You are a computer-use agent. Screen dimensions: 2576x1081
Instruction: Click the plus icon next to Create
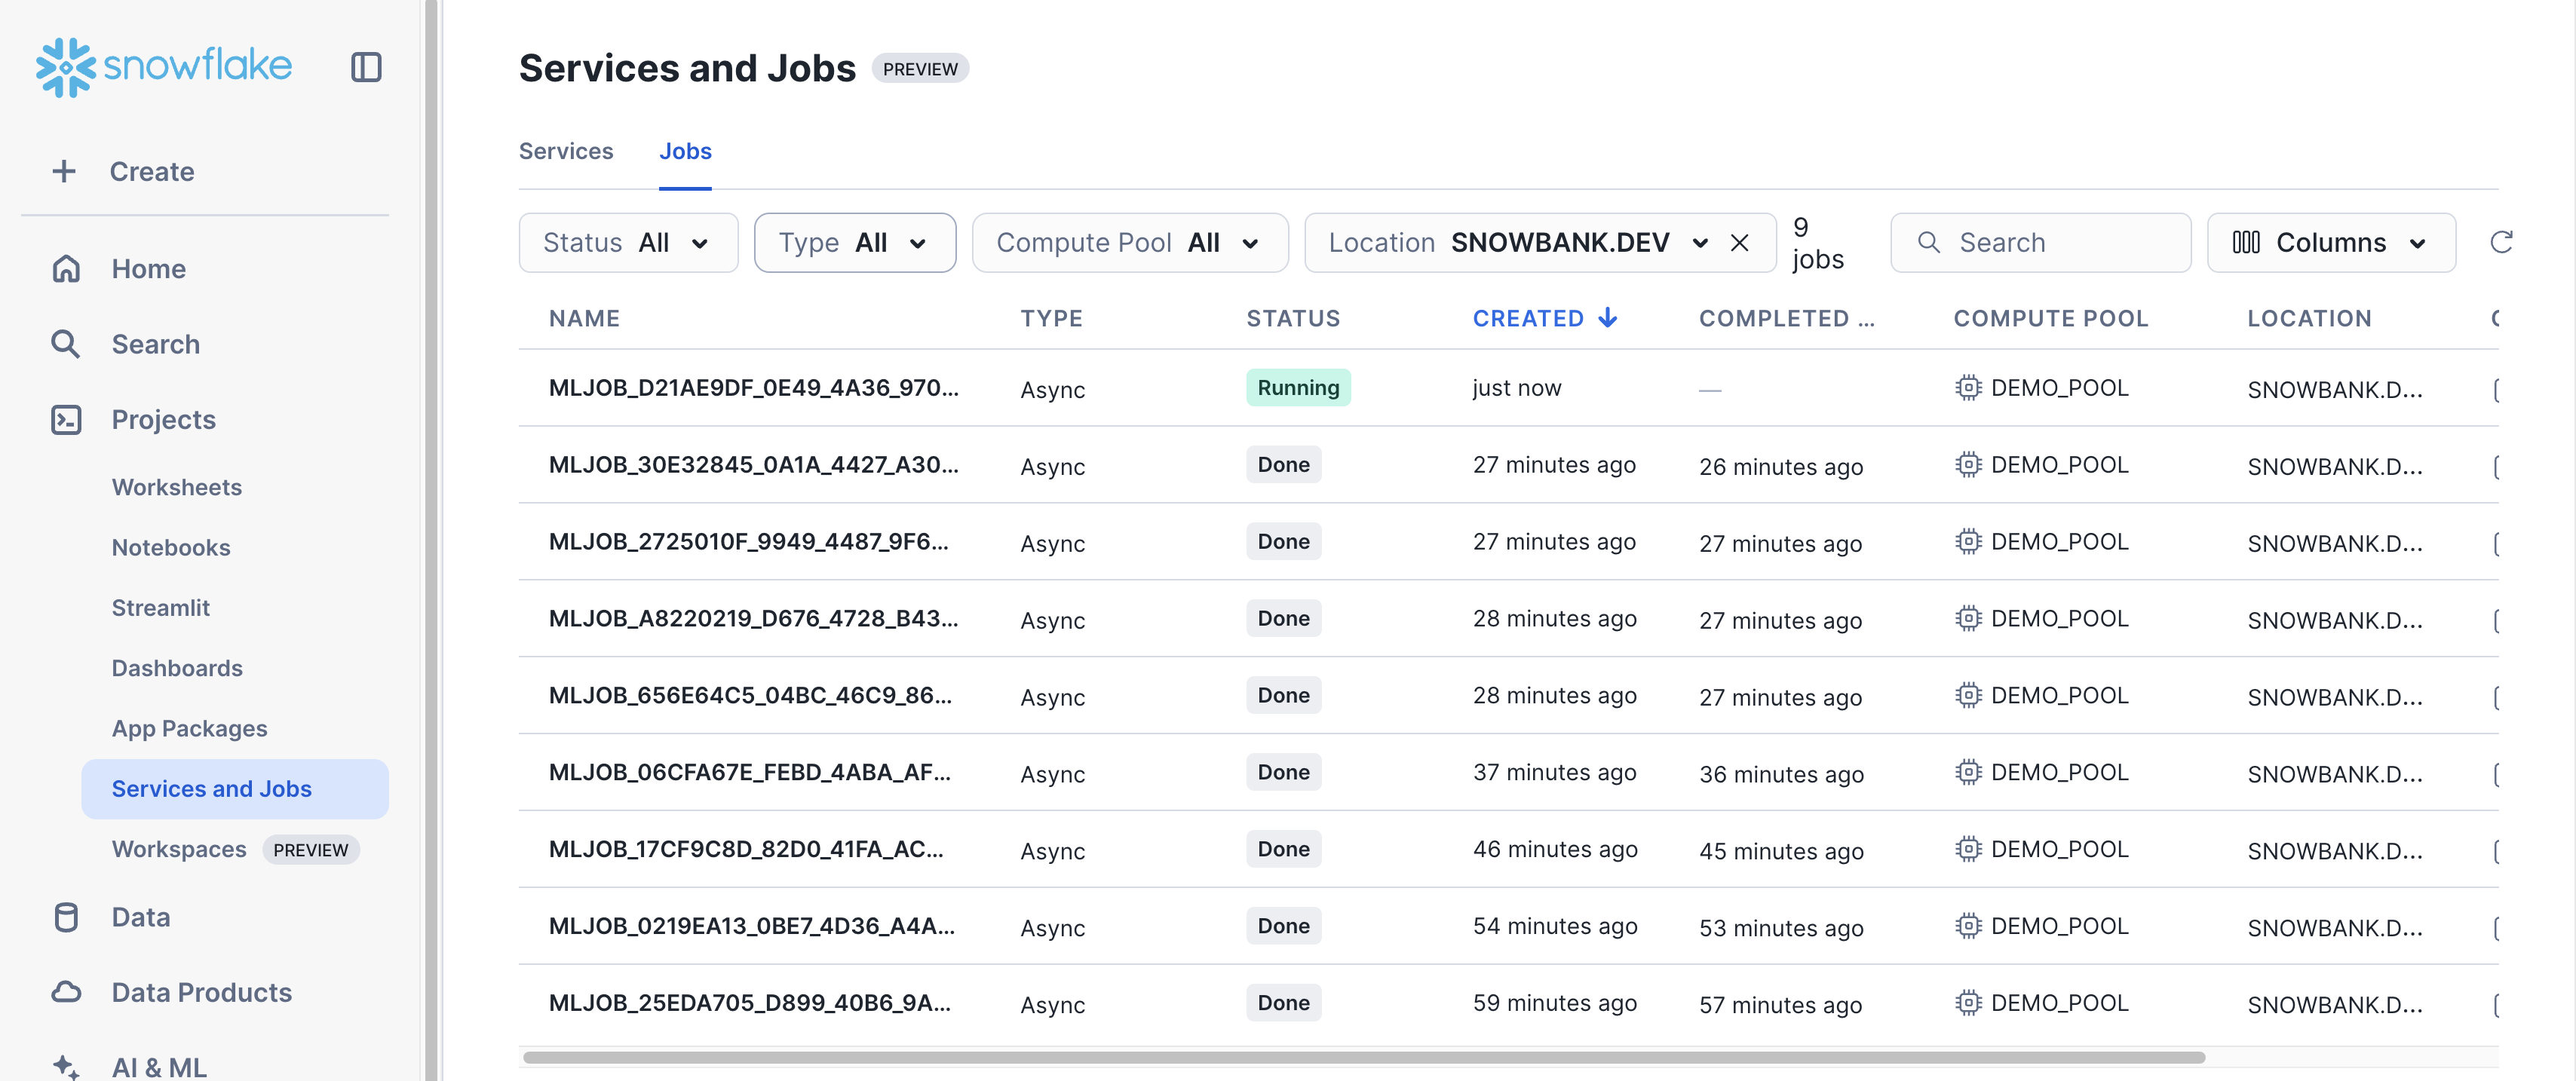pyautogui.click(x=64, y=171)
